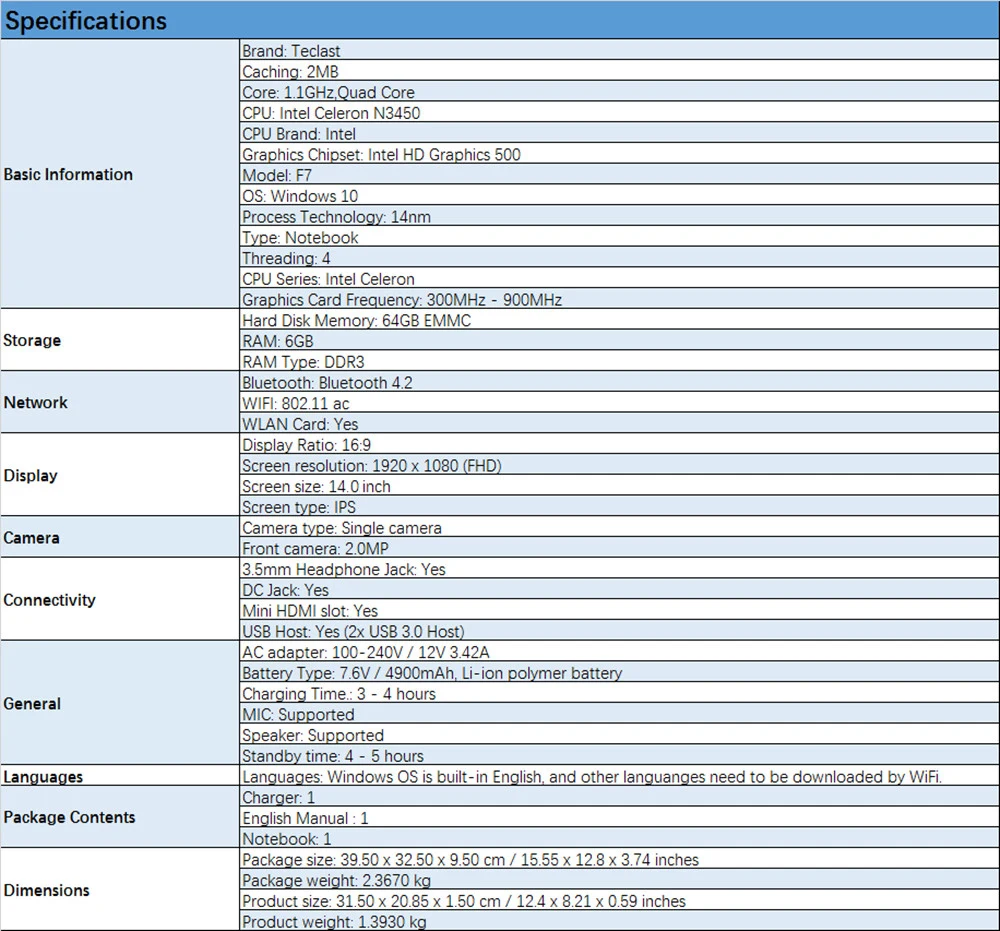The width and height of the screenshot is (1000, 931).
Task: Click the 'Threading: 4' row
Action: coord(619,258)
